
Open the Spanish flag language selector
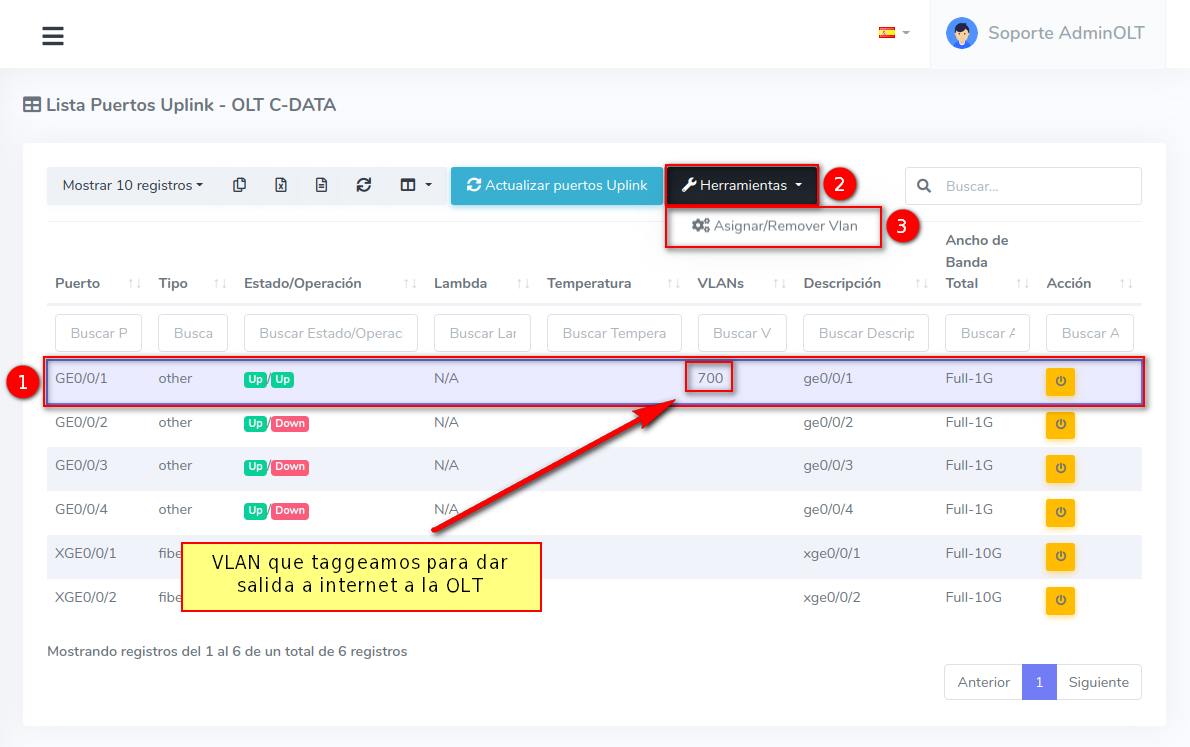(x=893, y=33)
